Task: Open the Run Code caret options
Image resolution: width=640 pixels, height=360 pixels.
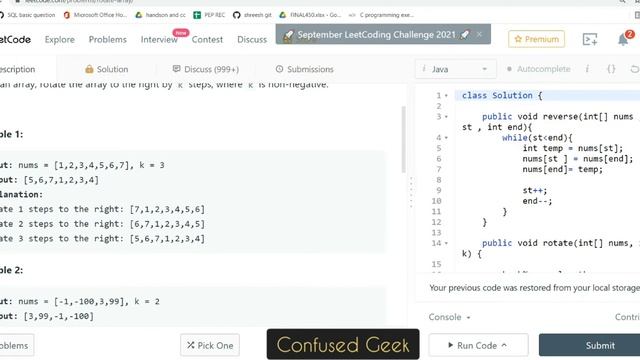Action: coord(504,345)
